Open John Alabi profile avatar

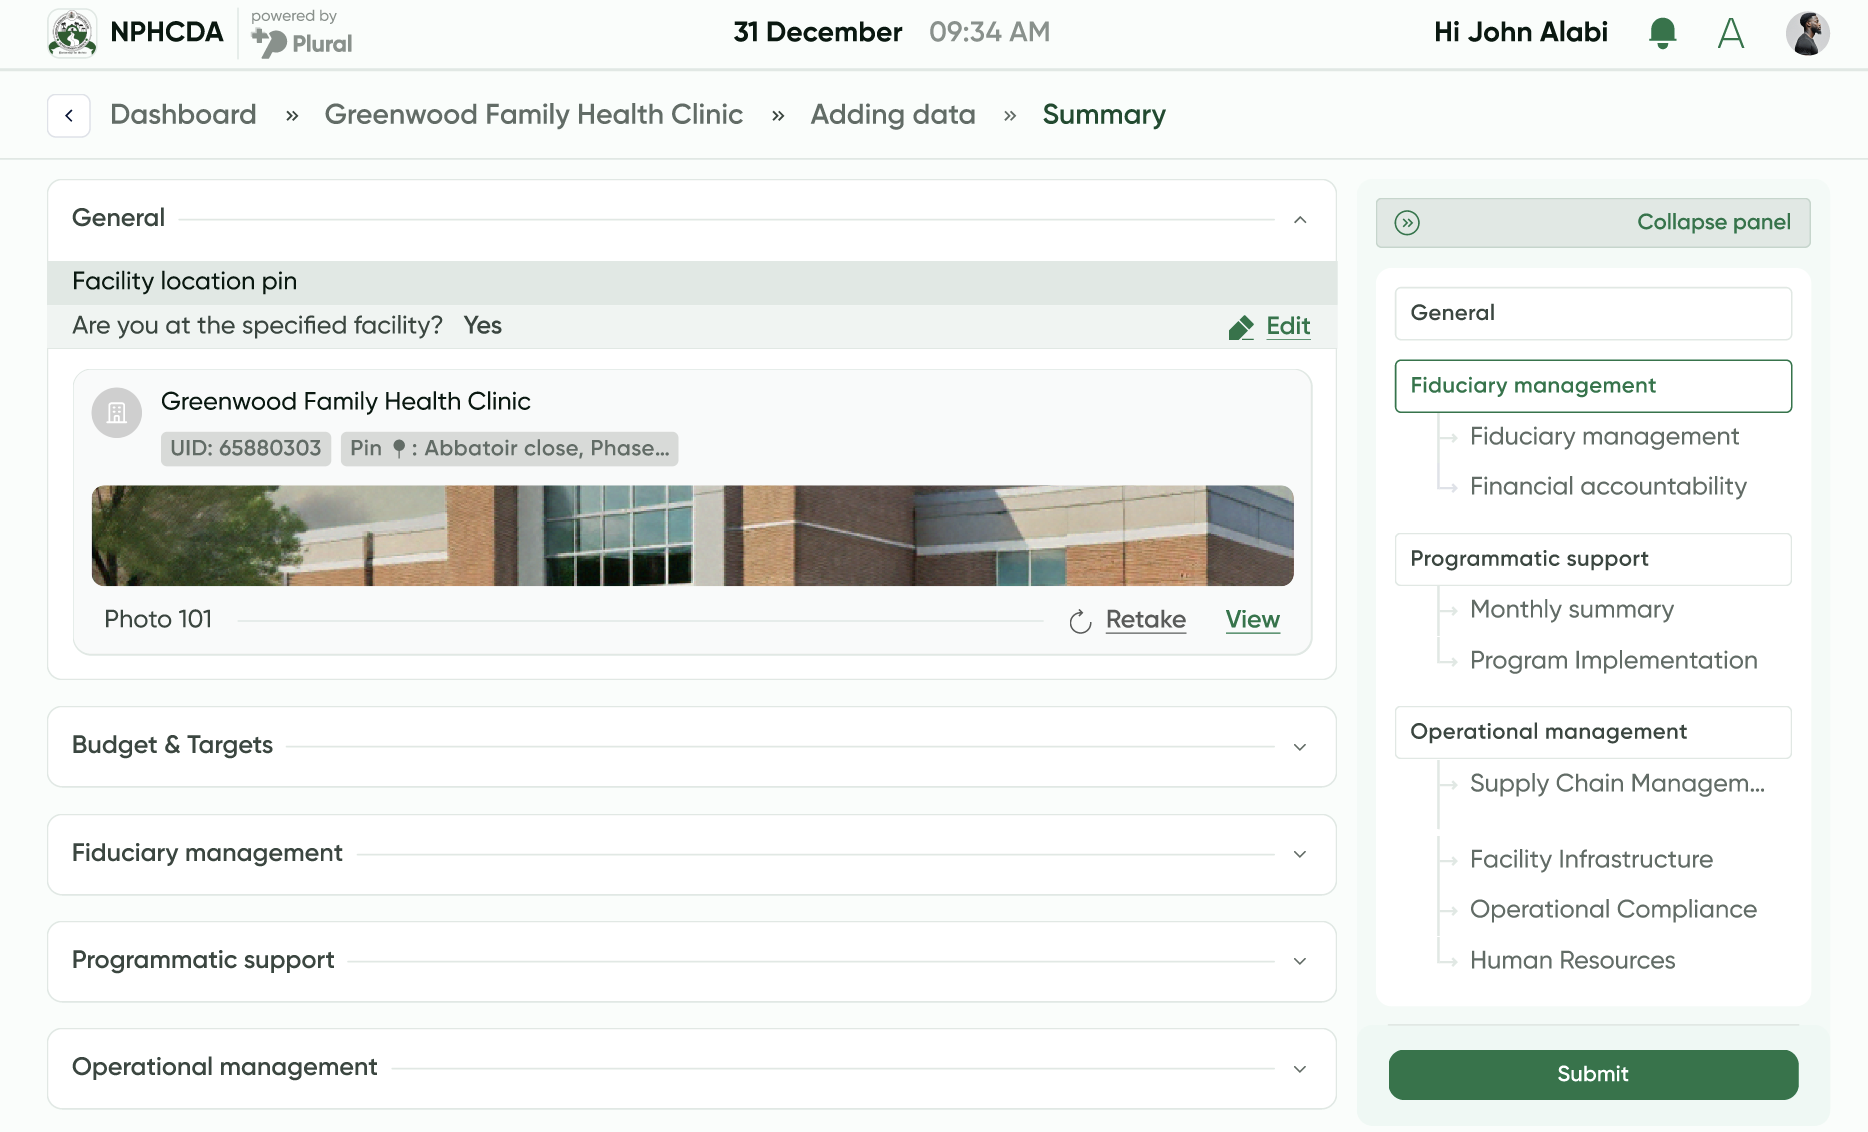pos(1808,33)
